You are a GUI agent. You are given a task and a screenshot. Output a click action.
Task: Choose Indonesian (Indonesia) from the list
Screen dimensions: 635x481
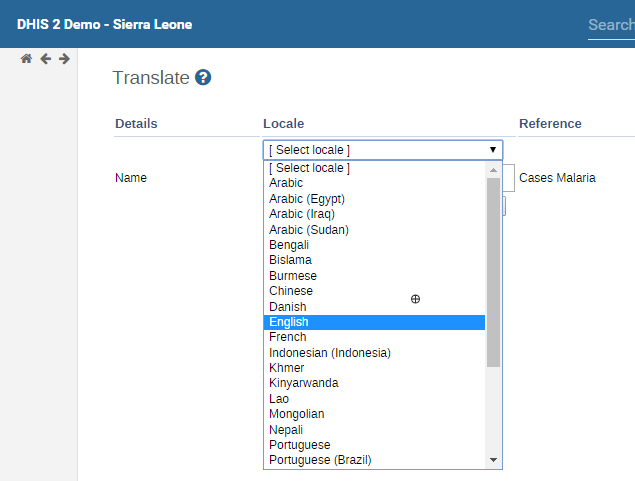374,353
